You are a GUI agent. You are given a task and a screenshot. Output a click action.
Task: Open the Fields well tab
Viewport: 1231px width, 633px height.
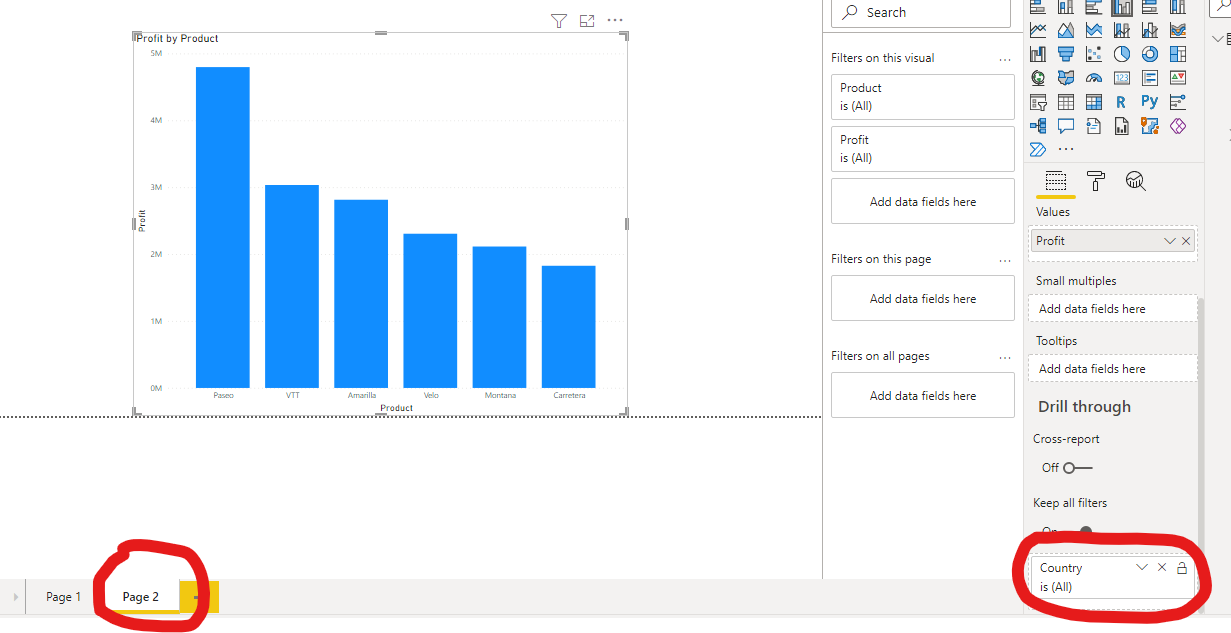[1055, 181]
